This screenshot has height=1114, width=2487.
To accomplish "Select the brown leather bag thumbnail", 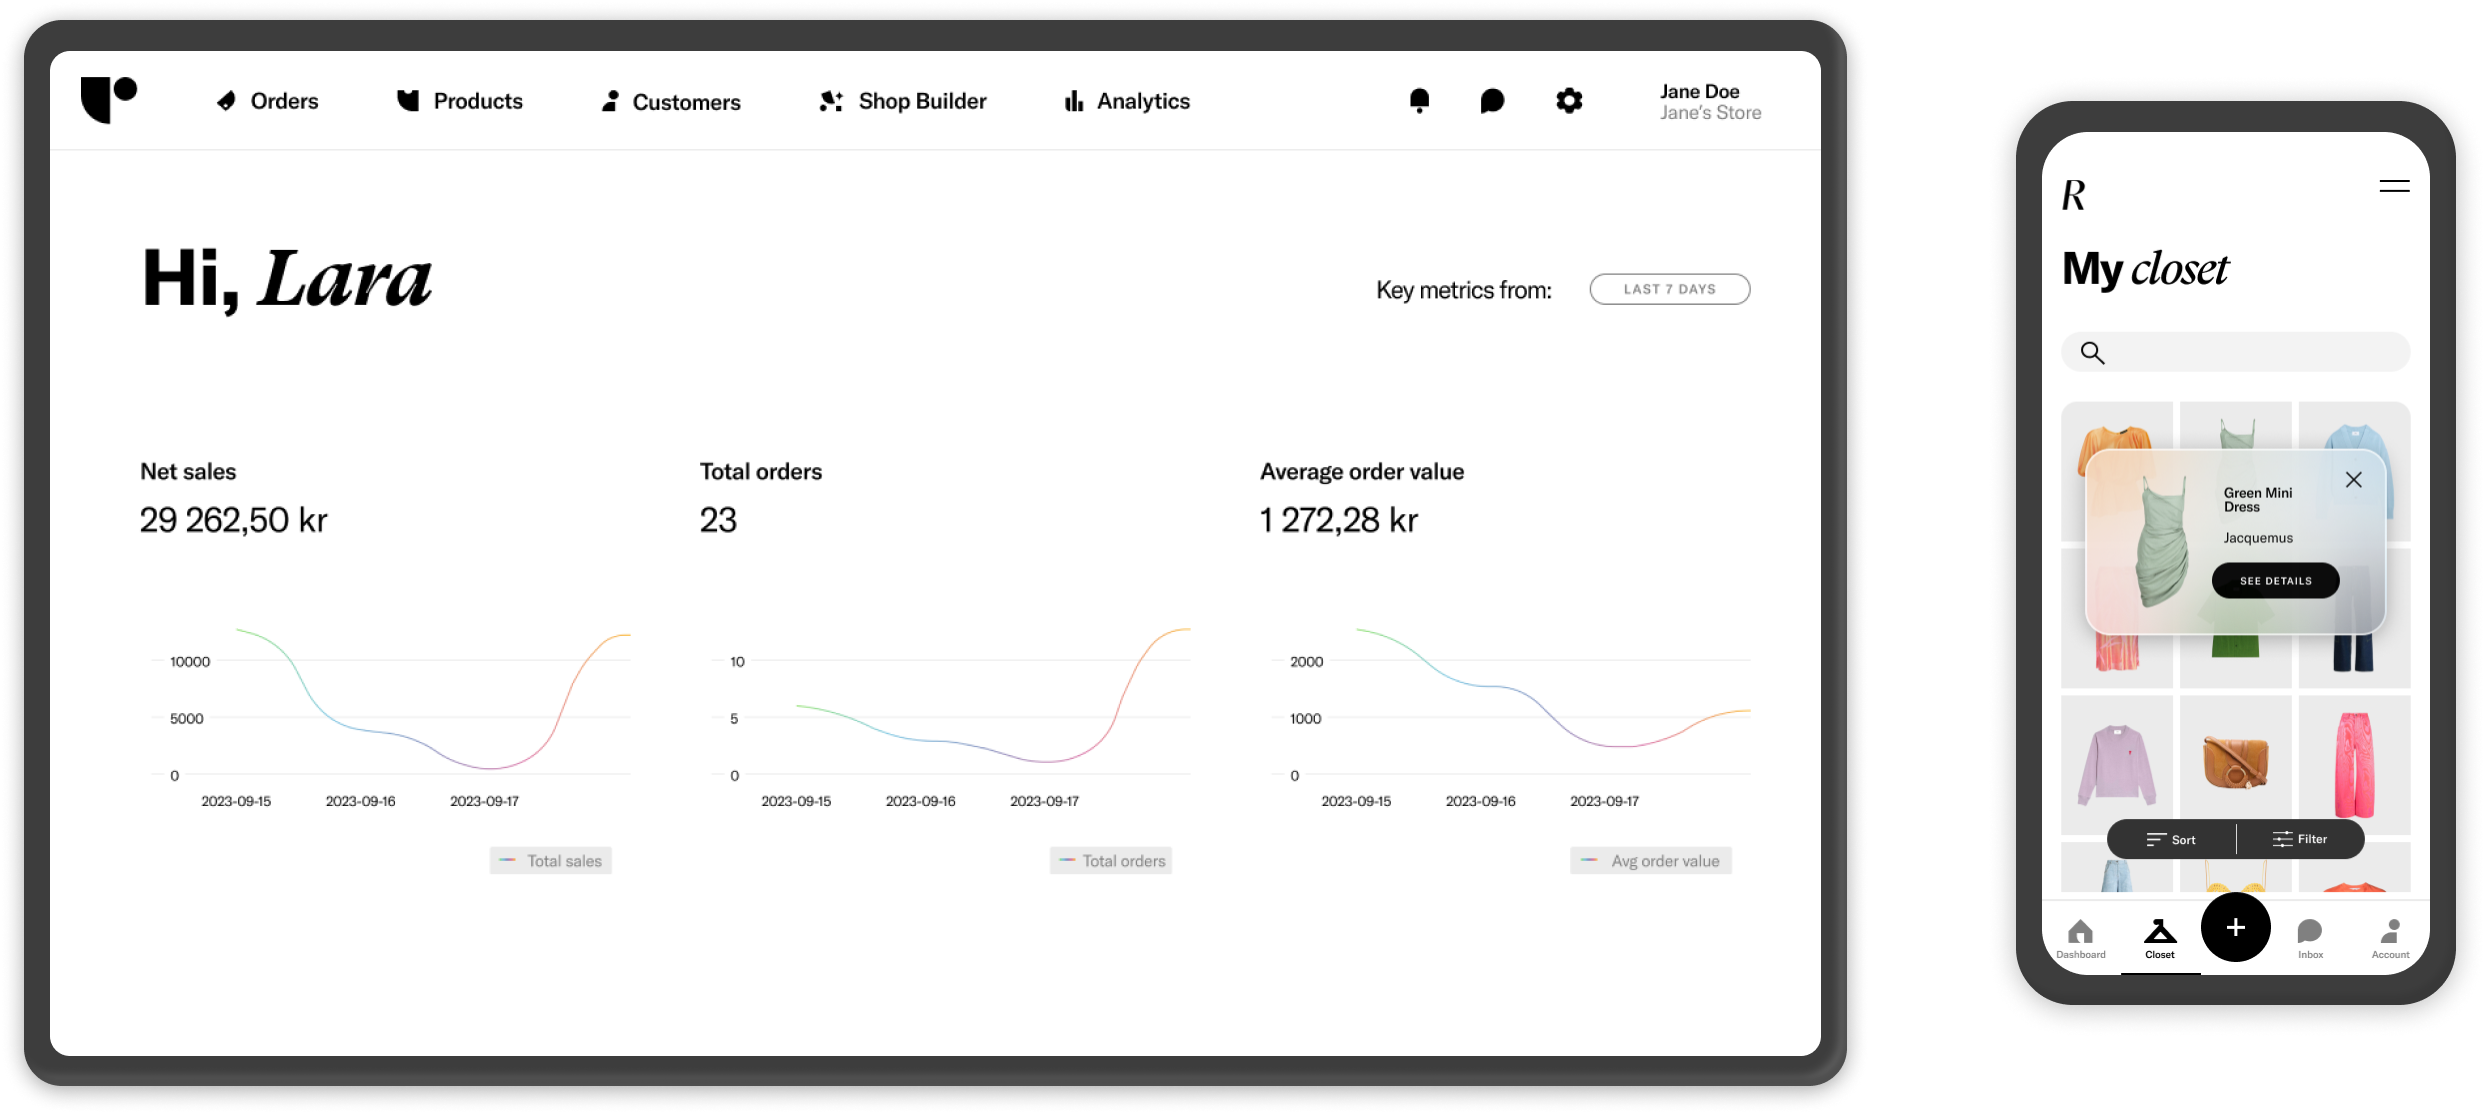I will tap(2236, 765).
